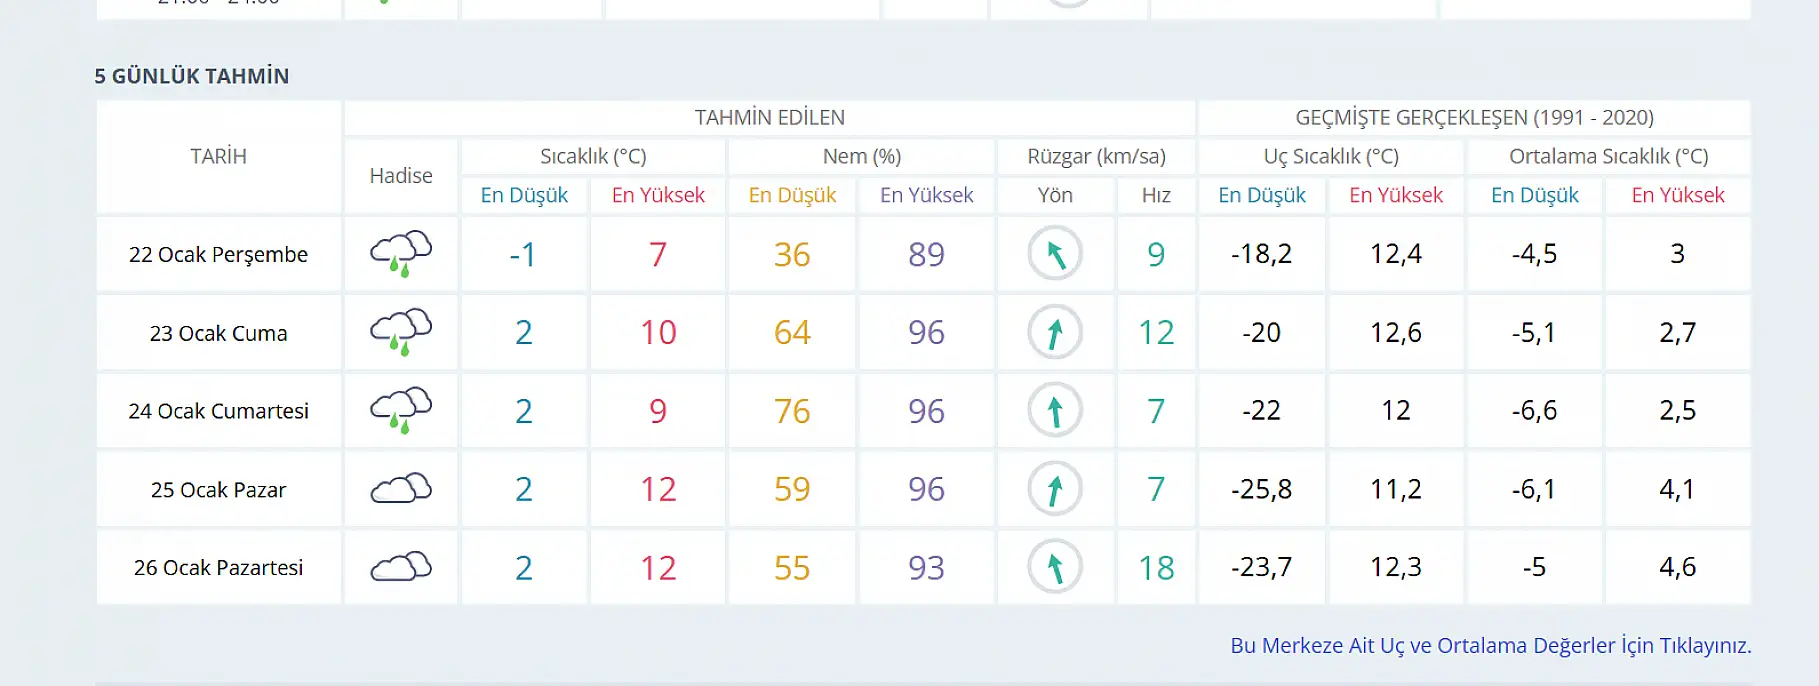The width and height of the screenshot is (1819, 686).
Task: Open the 'Bu Merkeze Ait Uç ve Ortalama Değerler' link
Action: tap(1490, 646)
